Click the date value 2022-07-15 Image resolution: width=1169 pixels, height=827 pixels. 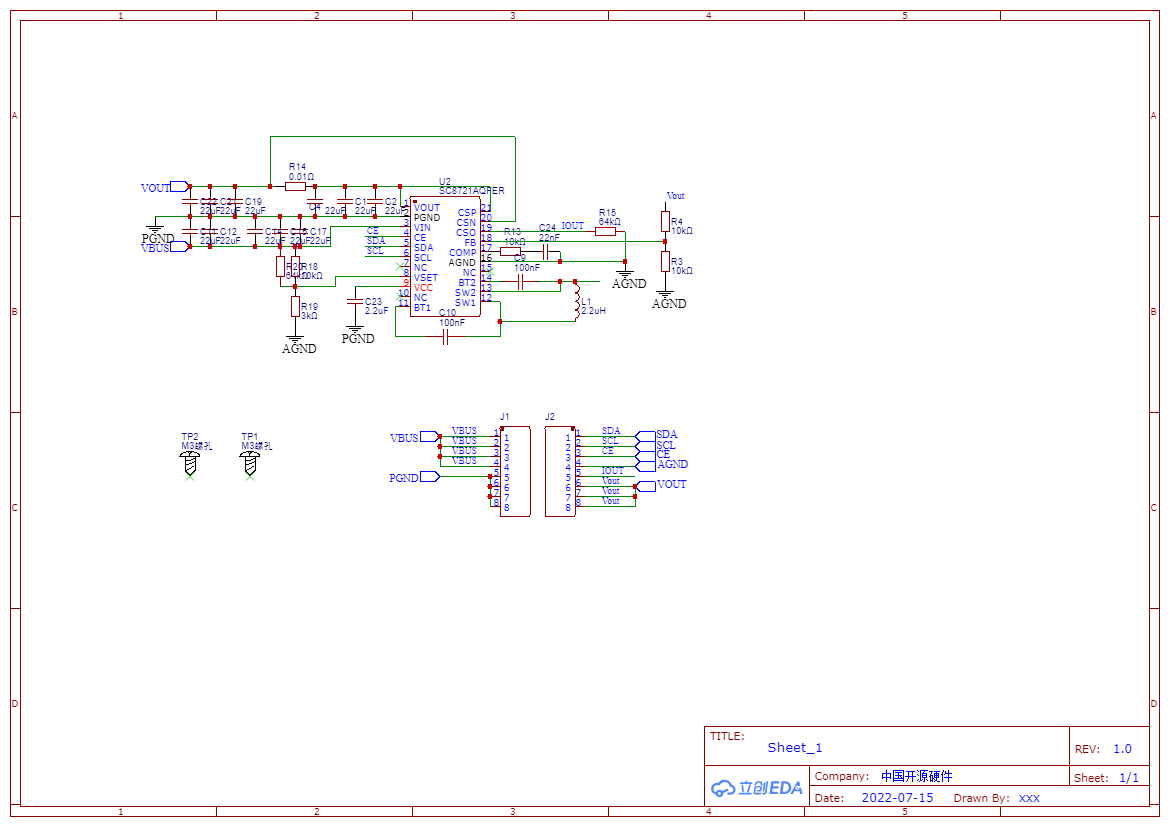[898, 798]
